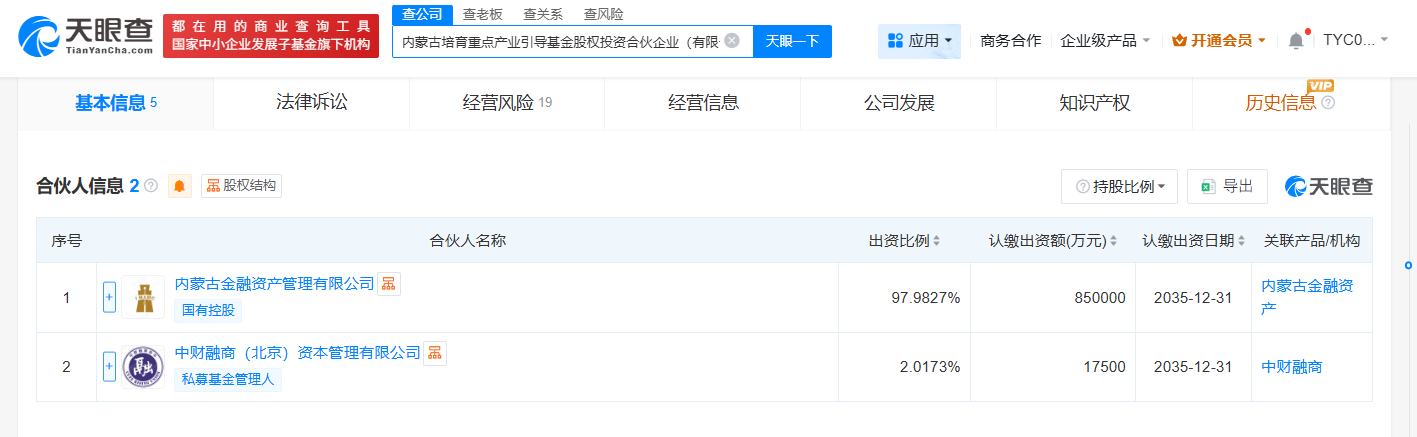Click the TianYanCha logo in the header
This screenshot has width=1417, height=437.
(85, 36)
